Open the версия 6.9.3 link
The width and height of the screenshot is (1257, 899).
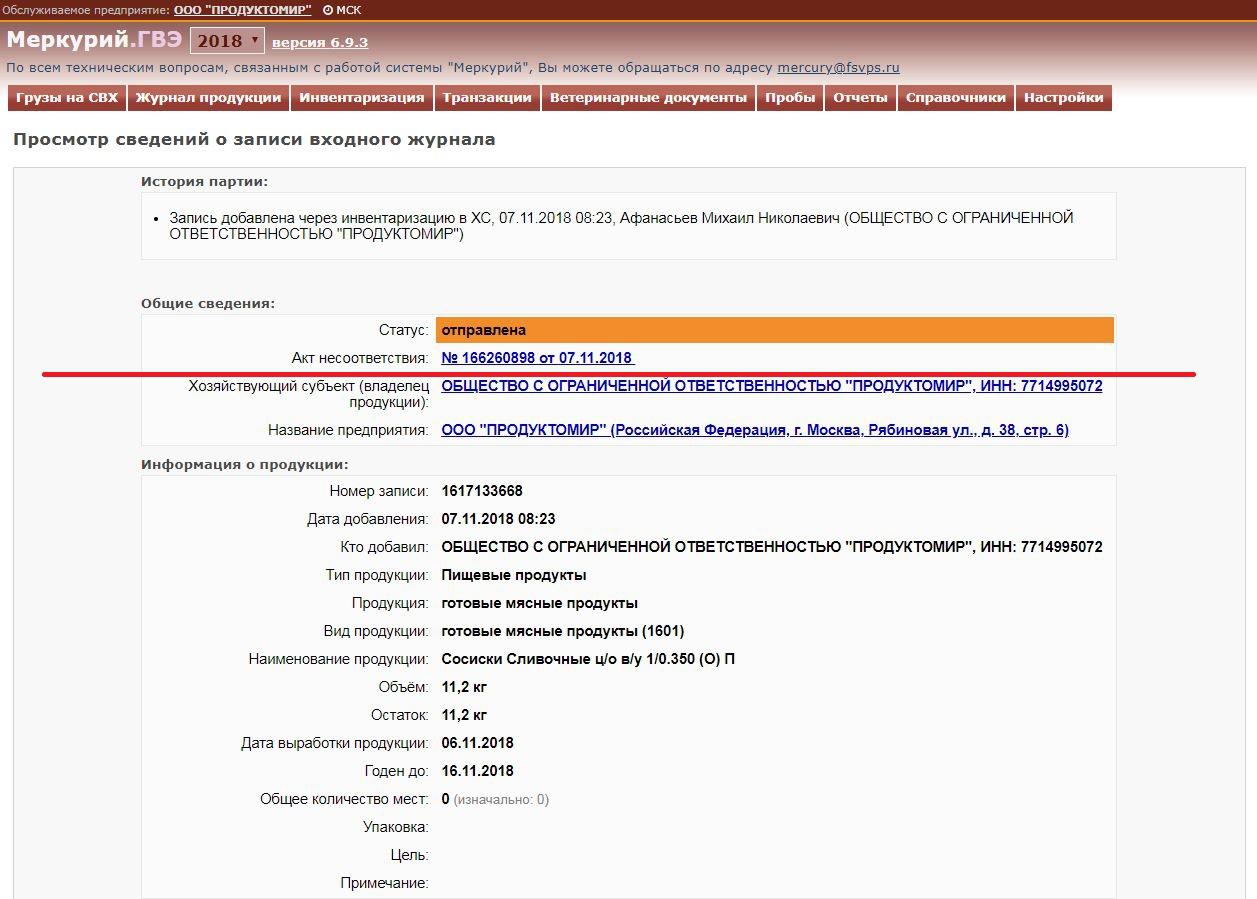[x=320, y=43]
